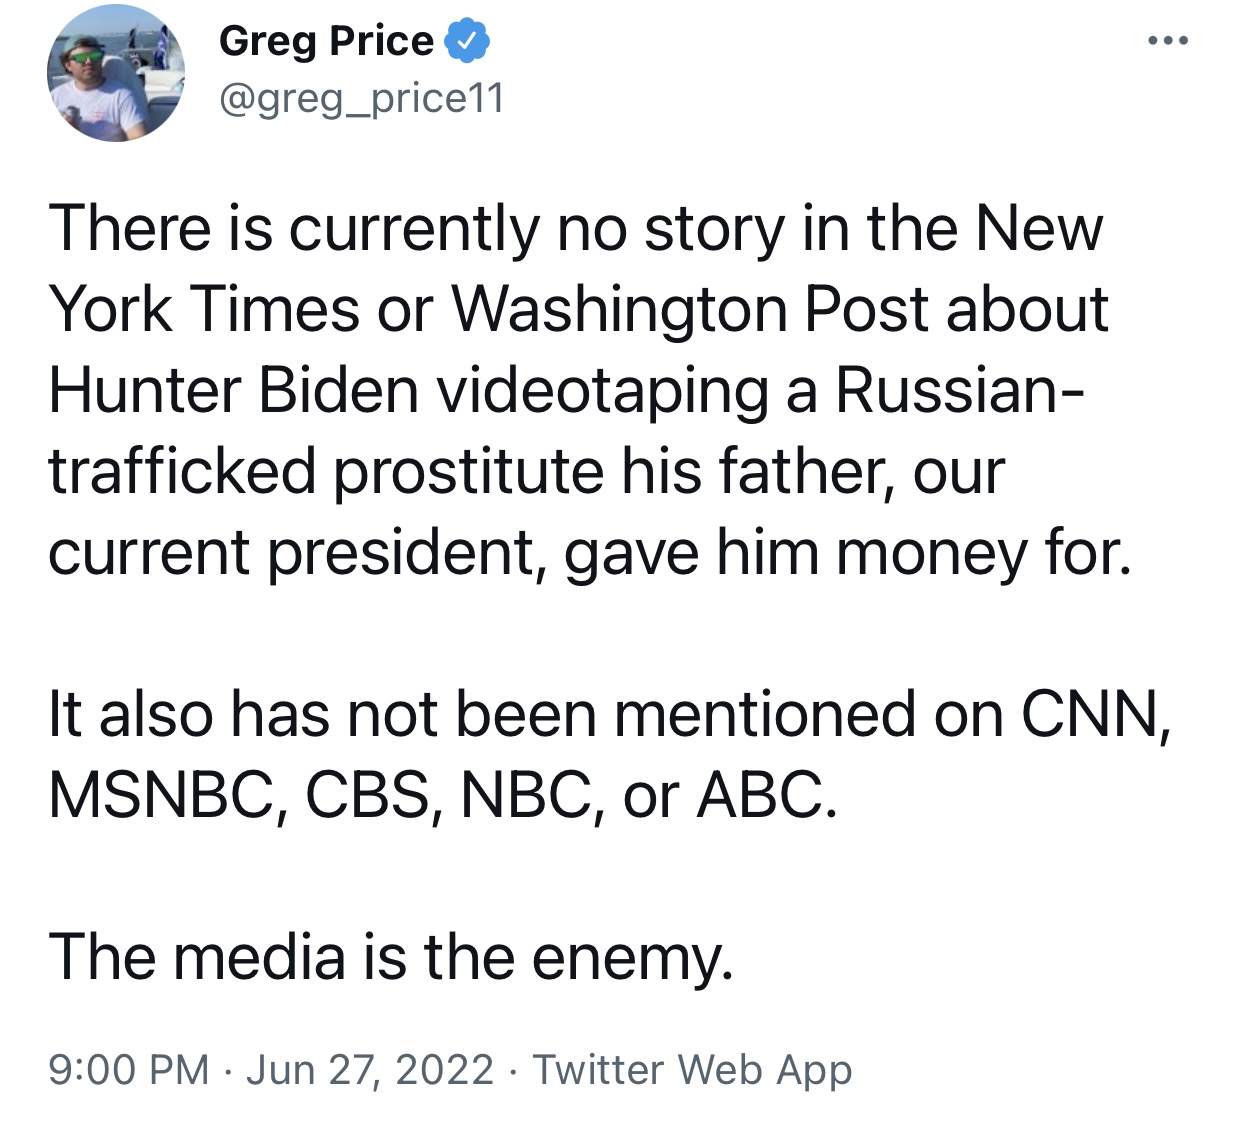The width and height of the screenshot is (1241, 1129).
Task: Click the blue verified badge
Action: 467,41
